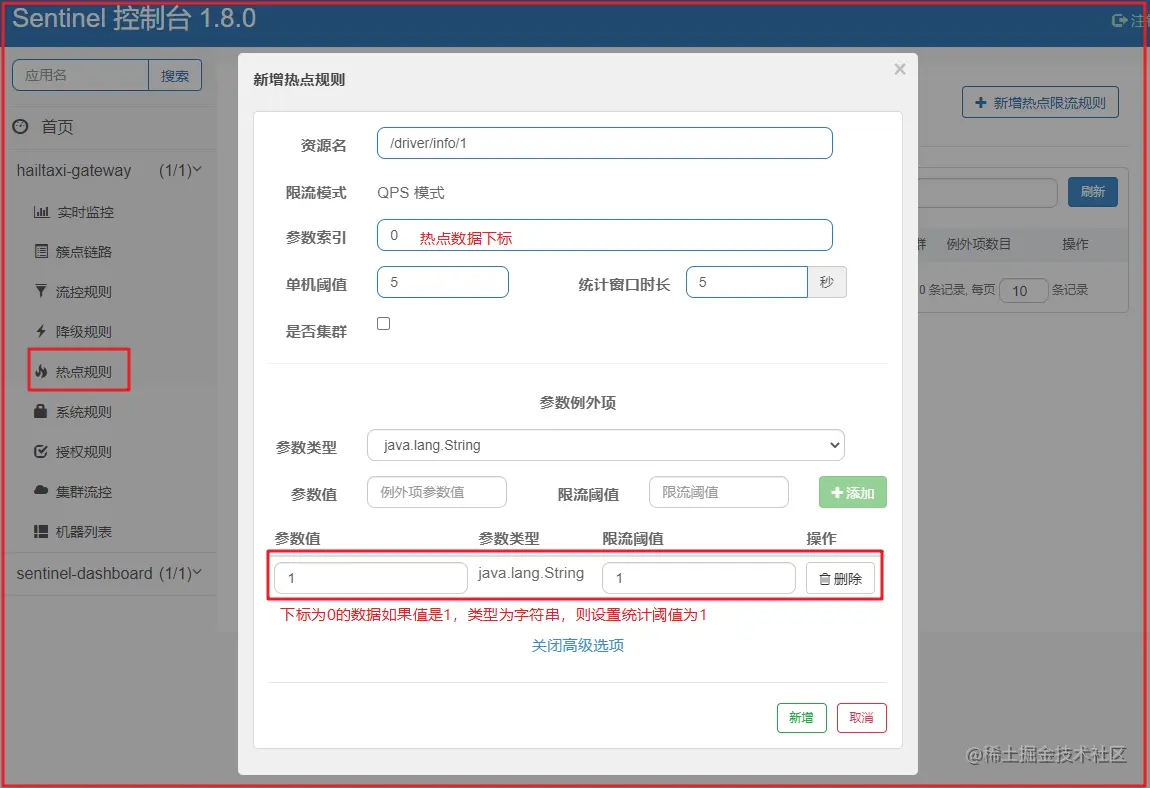Delete the exception item with 删除 button
This screenshot has width=1150, height=788.
tap(840, 579)
